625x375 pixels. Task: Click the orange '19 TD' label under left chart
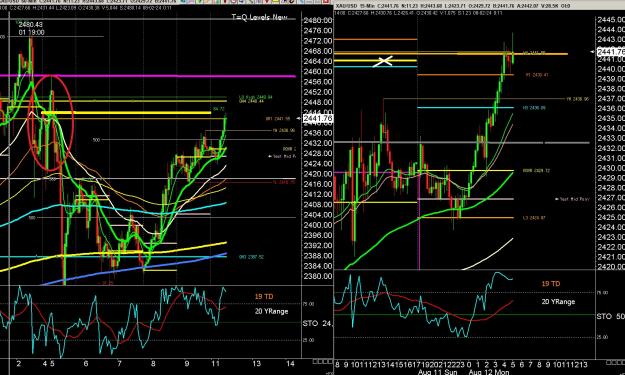pos(264,296)
